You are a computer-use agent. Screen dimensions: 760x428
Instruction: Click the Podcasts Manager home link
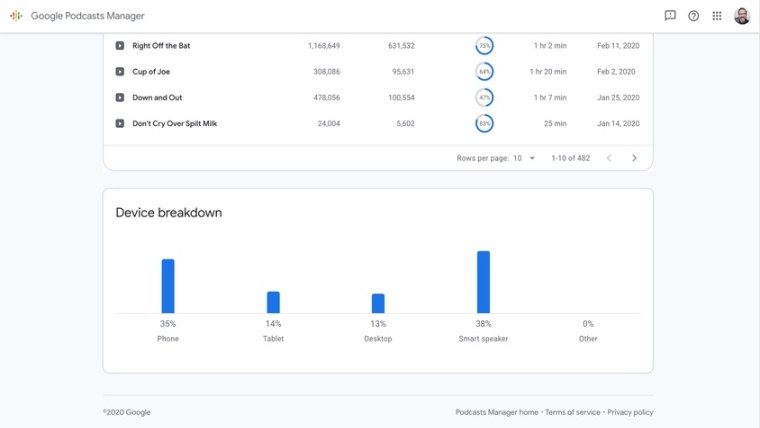click(x=497, y=412)
